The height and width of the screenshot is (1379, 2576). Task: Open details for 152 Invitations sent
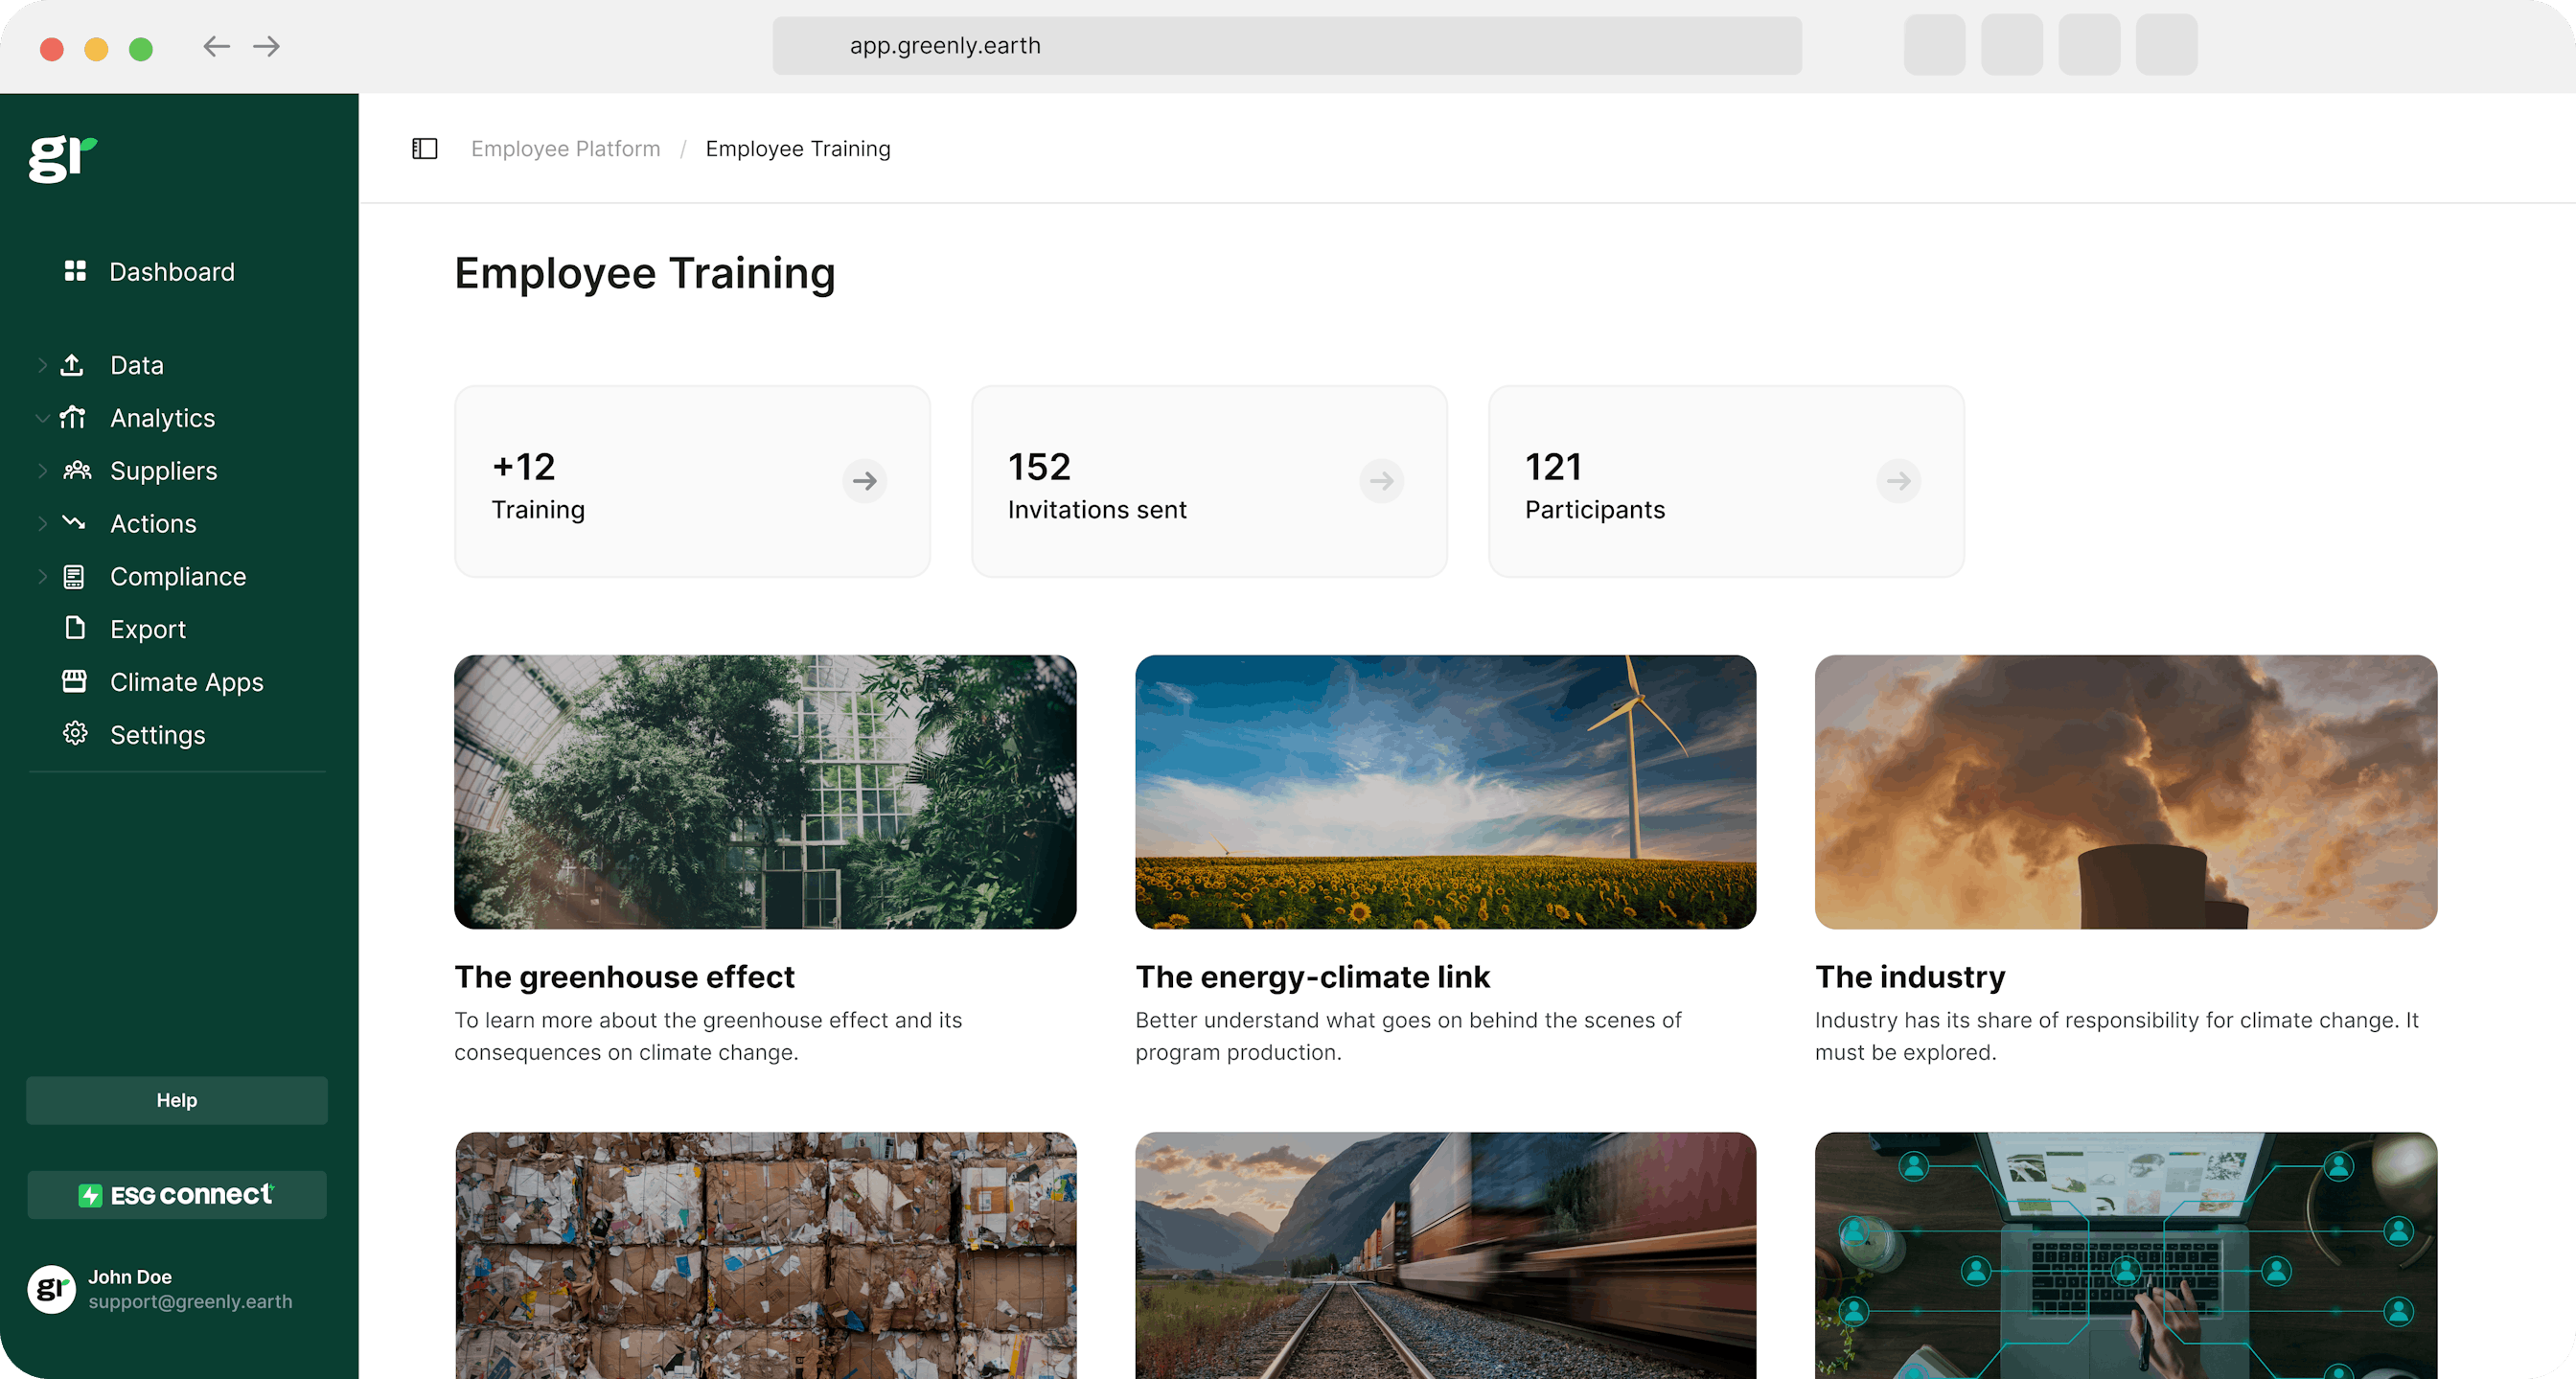tap(1381, 481)
